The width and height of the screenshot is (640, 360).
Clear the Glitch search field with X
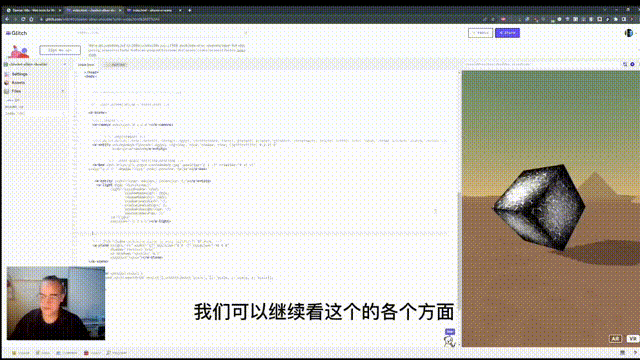[246, 33]
